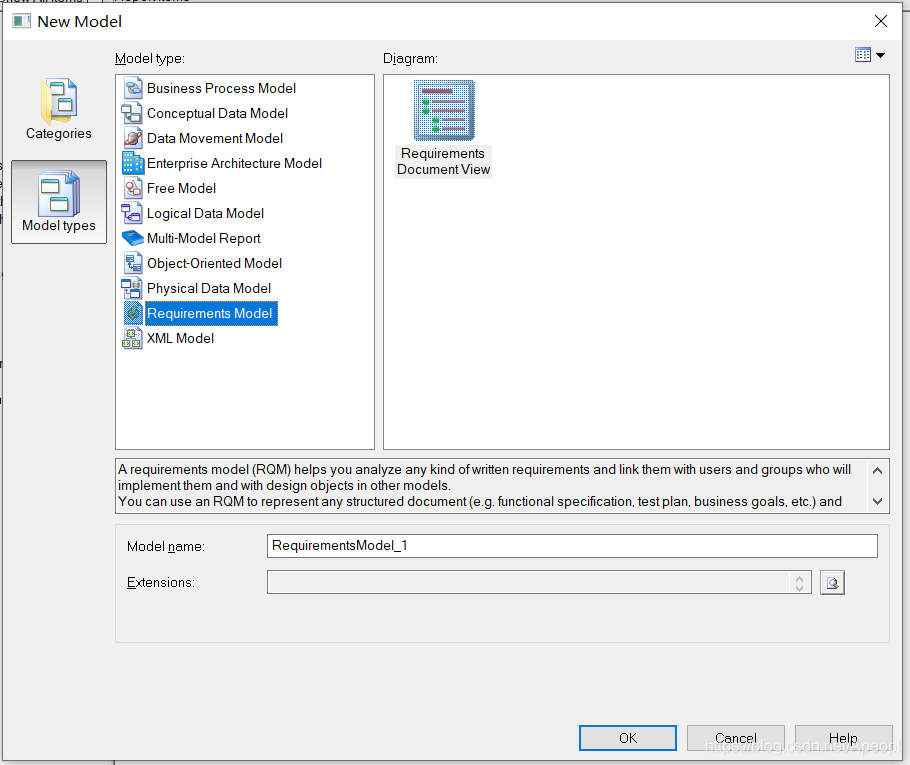Click the Conceptual Data Model icon
Viewport: 910px width, 765px height.
tap(132, 113)
